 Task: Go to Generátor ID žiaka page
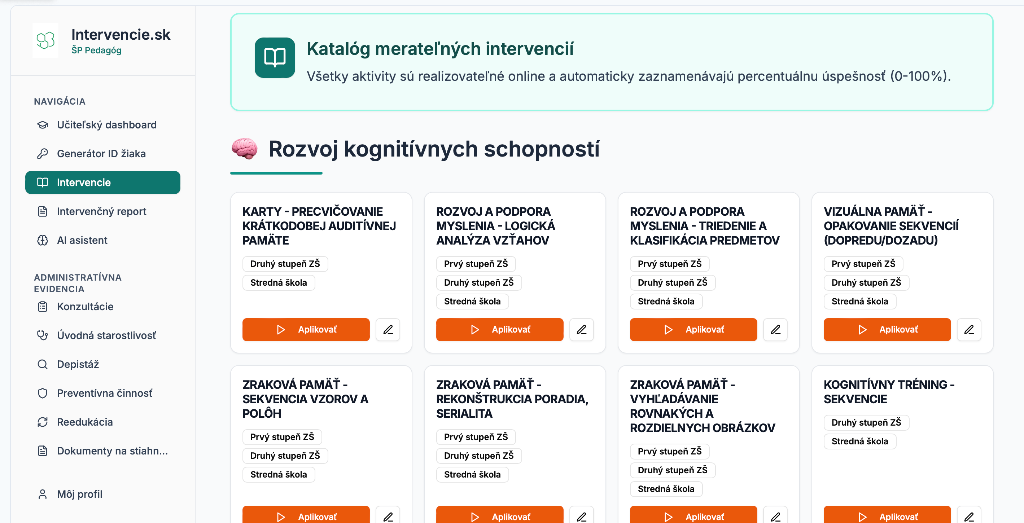[x=103, y=153]
